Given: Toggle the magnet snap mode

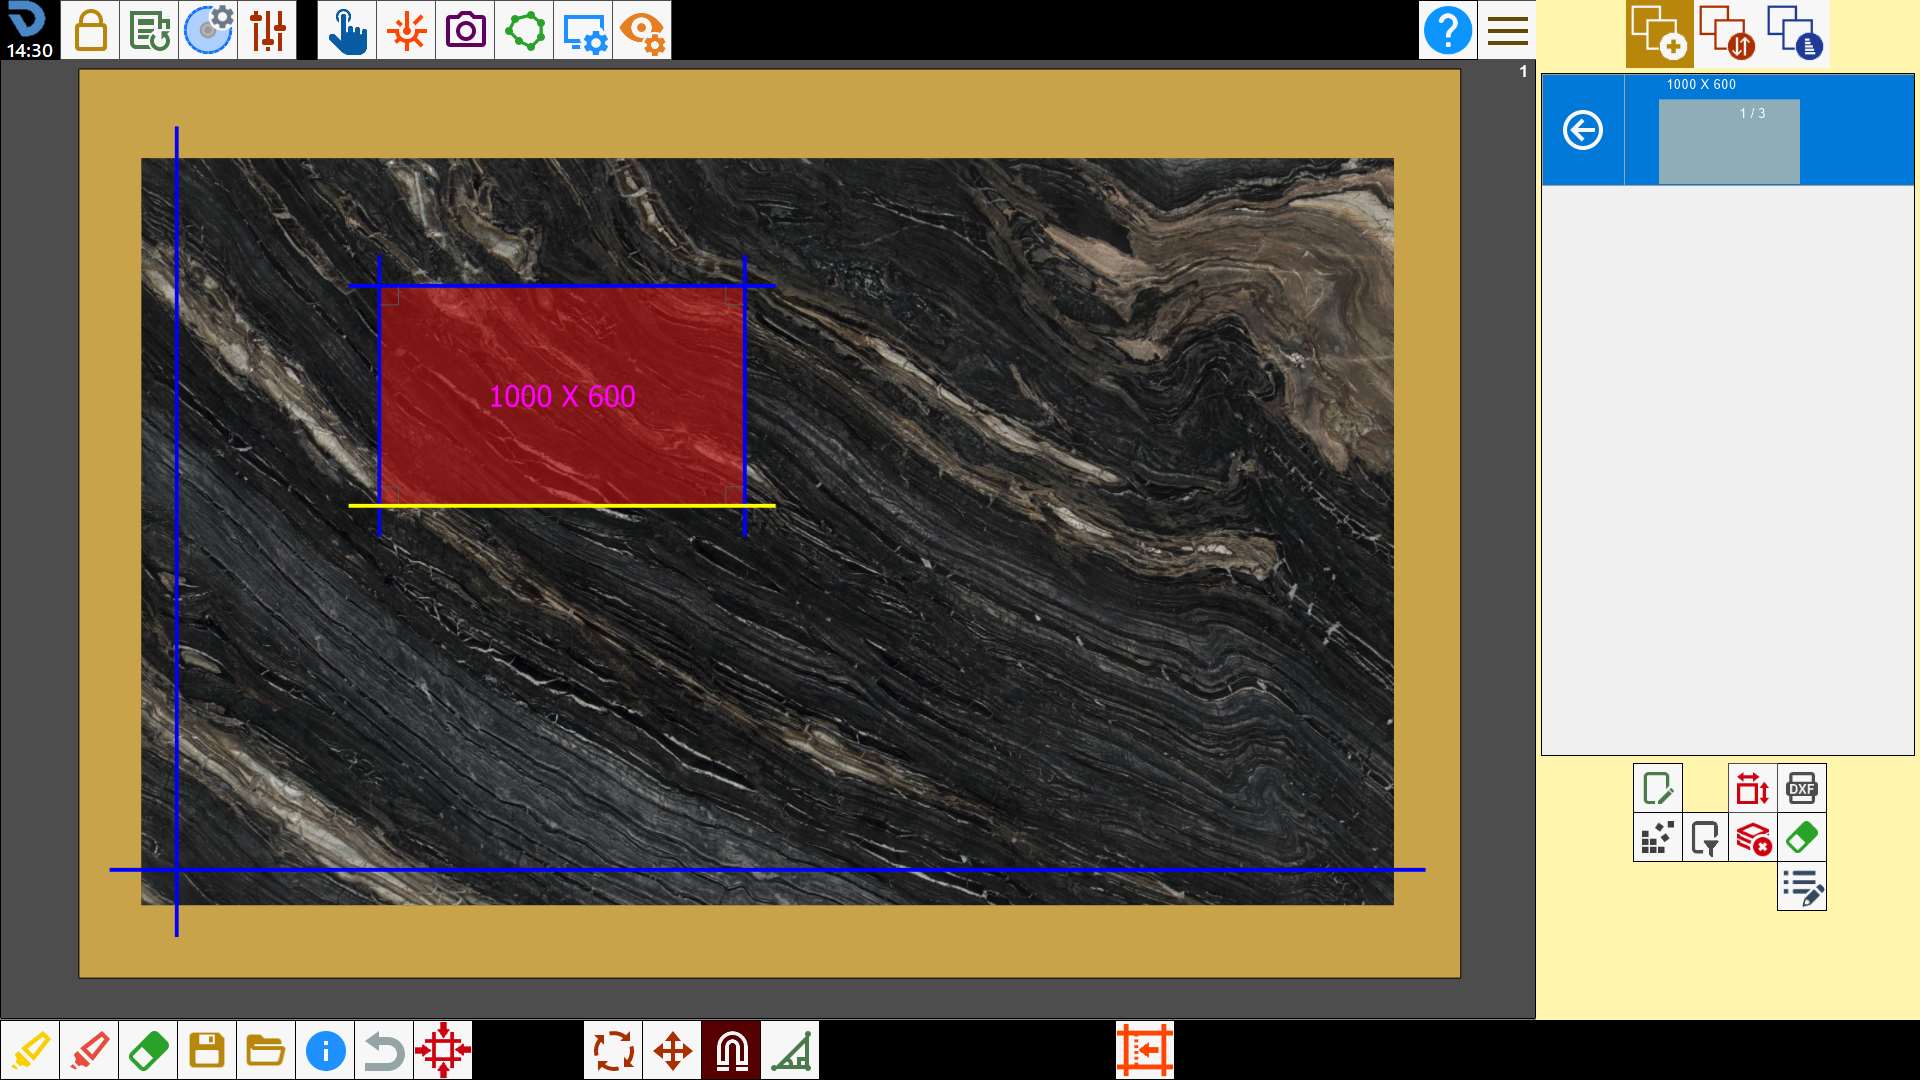Looking at the screenshot, I should coord(731,1050).
